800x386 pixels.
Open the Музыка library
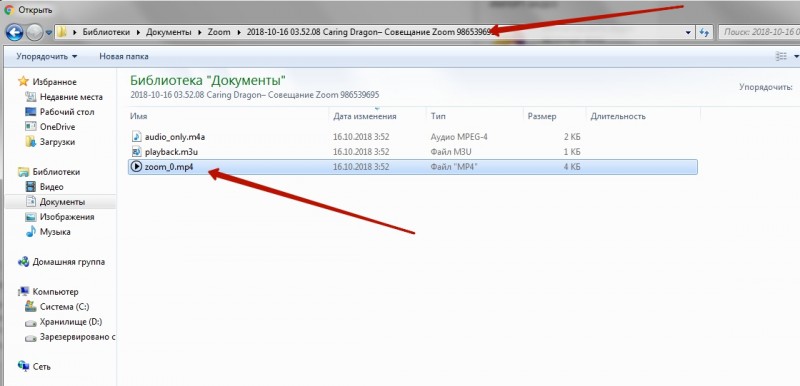[55, 232]
